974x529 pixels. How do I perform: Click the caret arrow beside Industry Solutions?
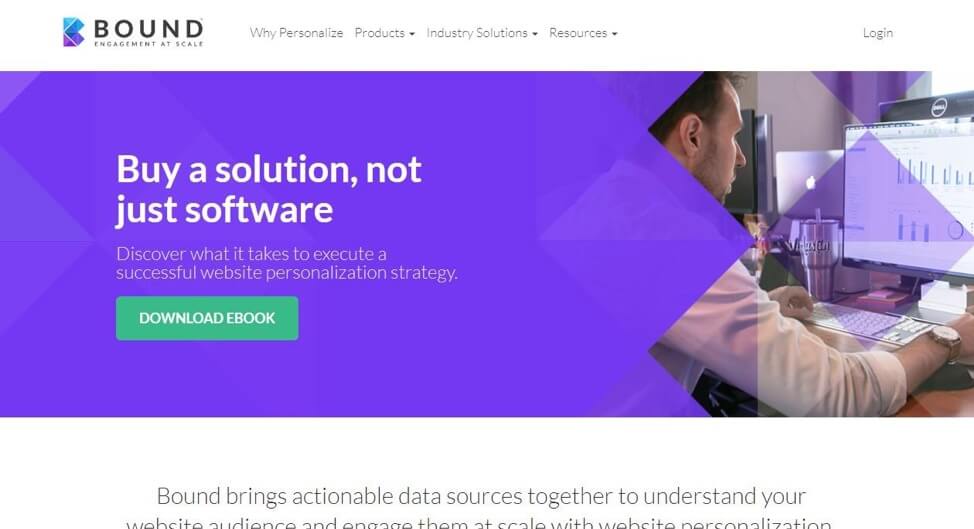[x=535, y=34]
